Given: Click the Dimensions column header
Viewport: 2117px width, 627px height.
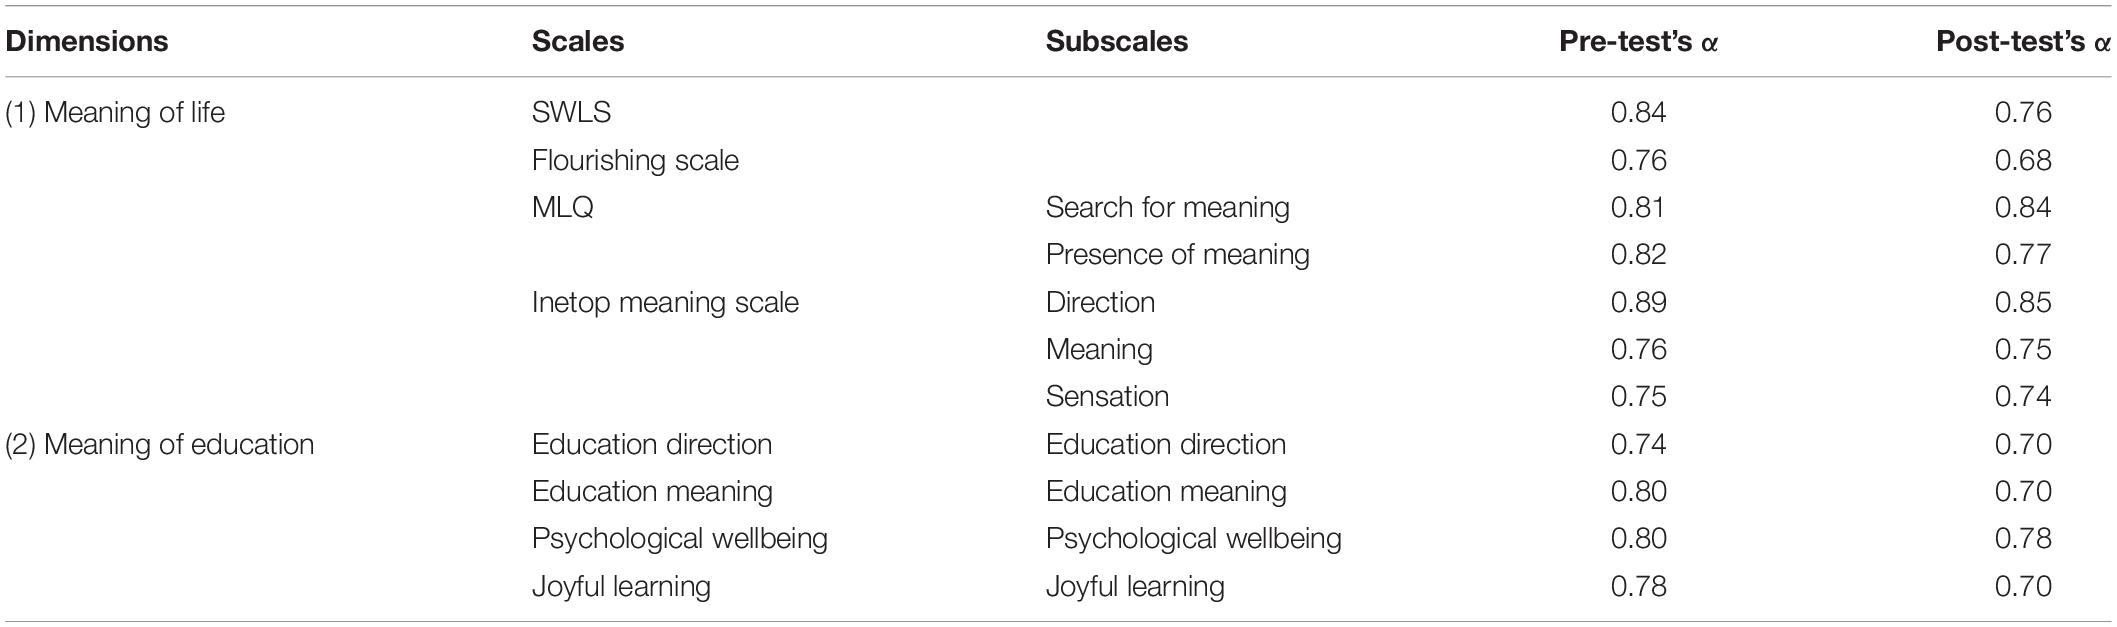Looking at the screenshot, I should click(x=87, y=42).
